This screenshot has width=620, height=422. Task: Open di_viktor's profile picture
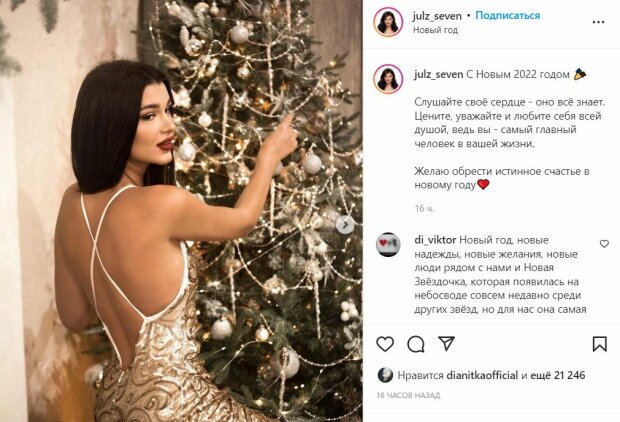coord(388,244)
